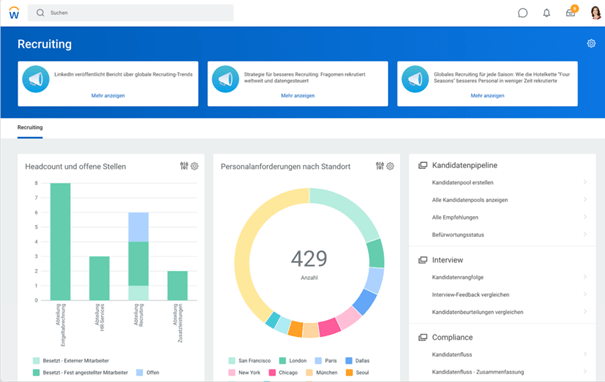Click the Abteilung Zusatzleistungen bar

click(x=177, y=286)
